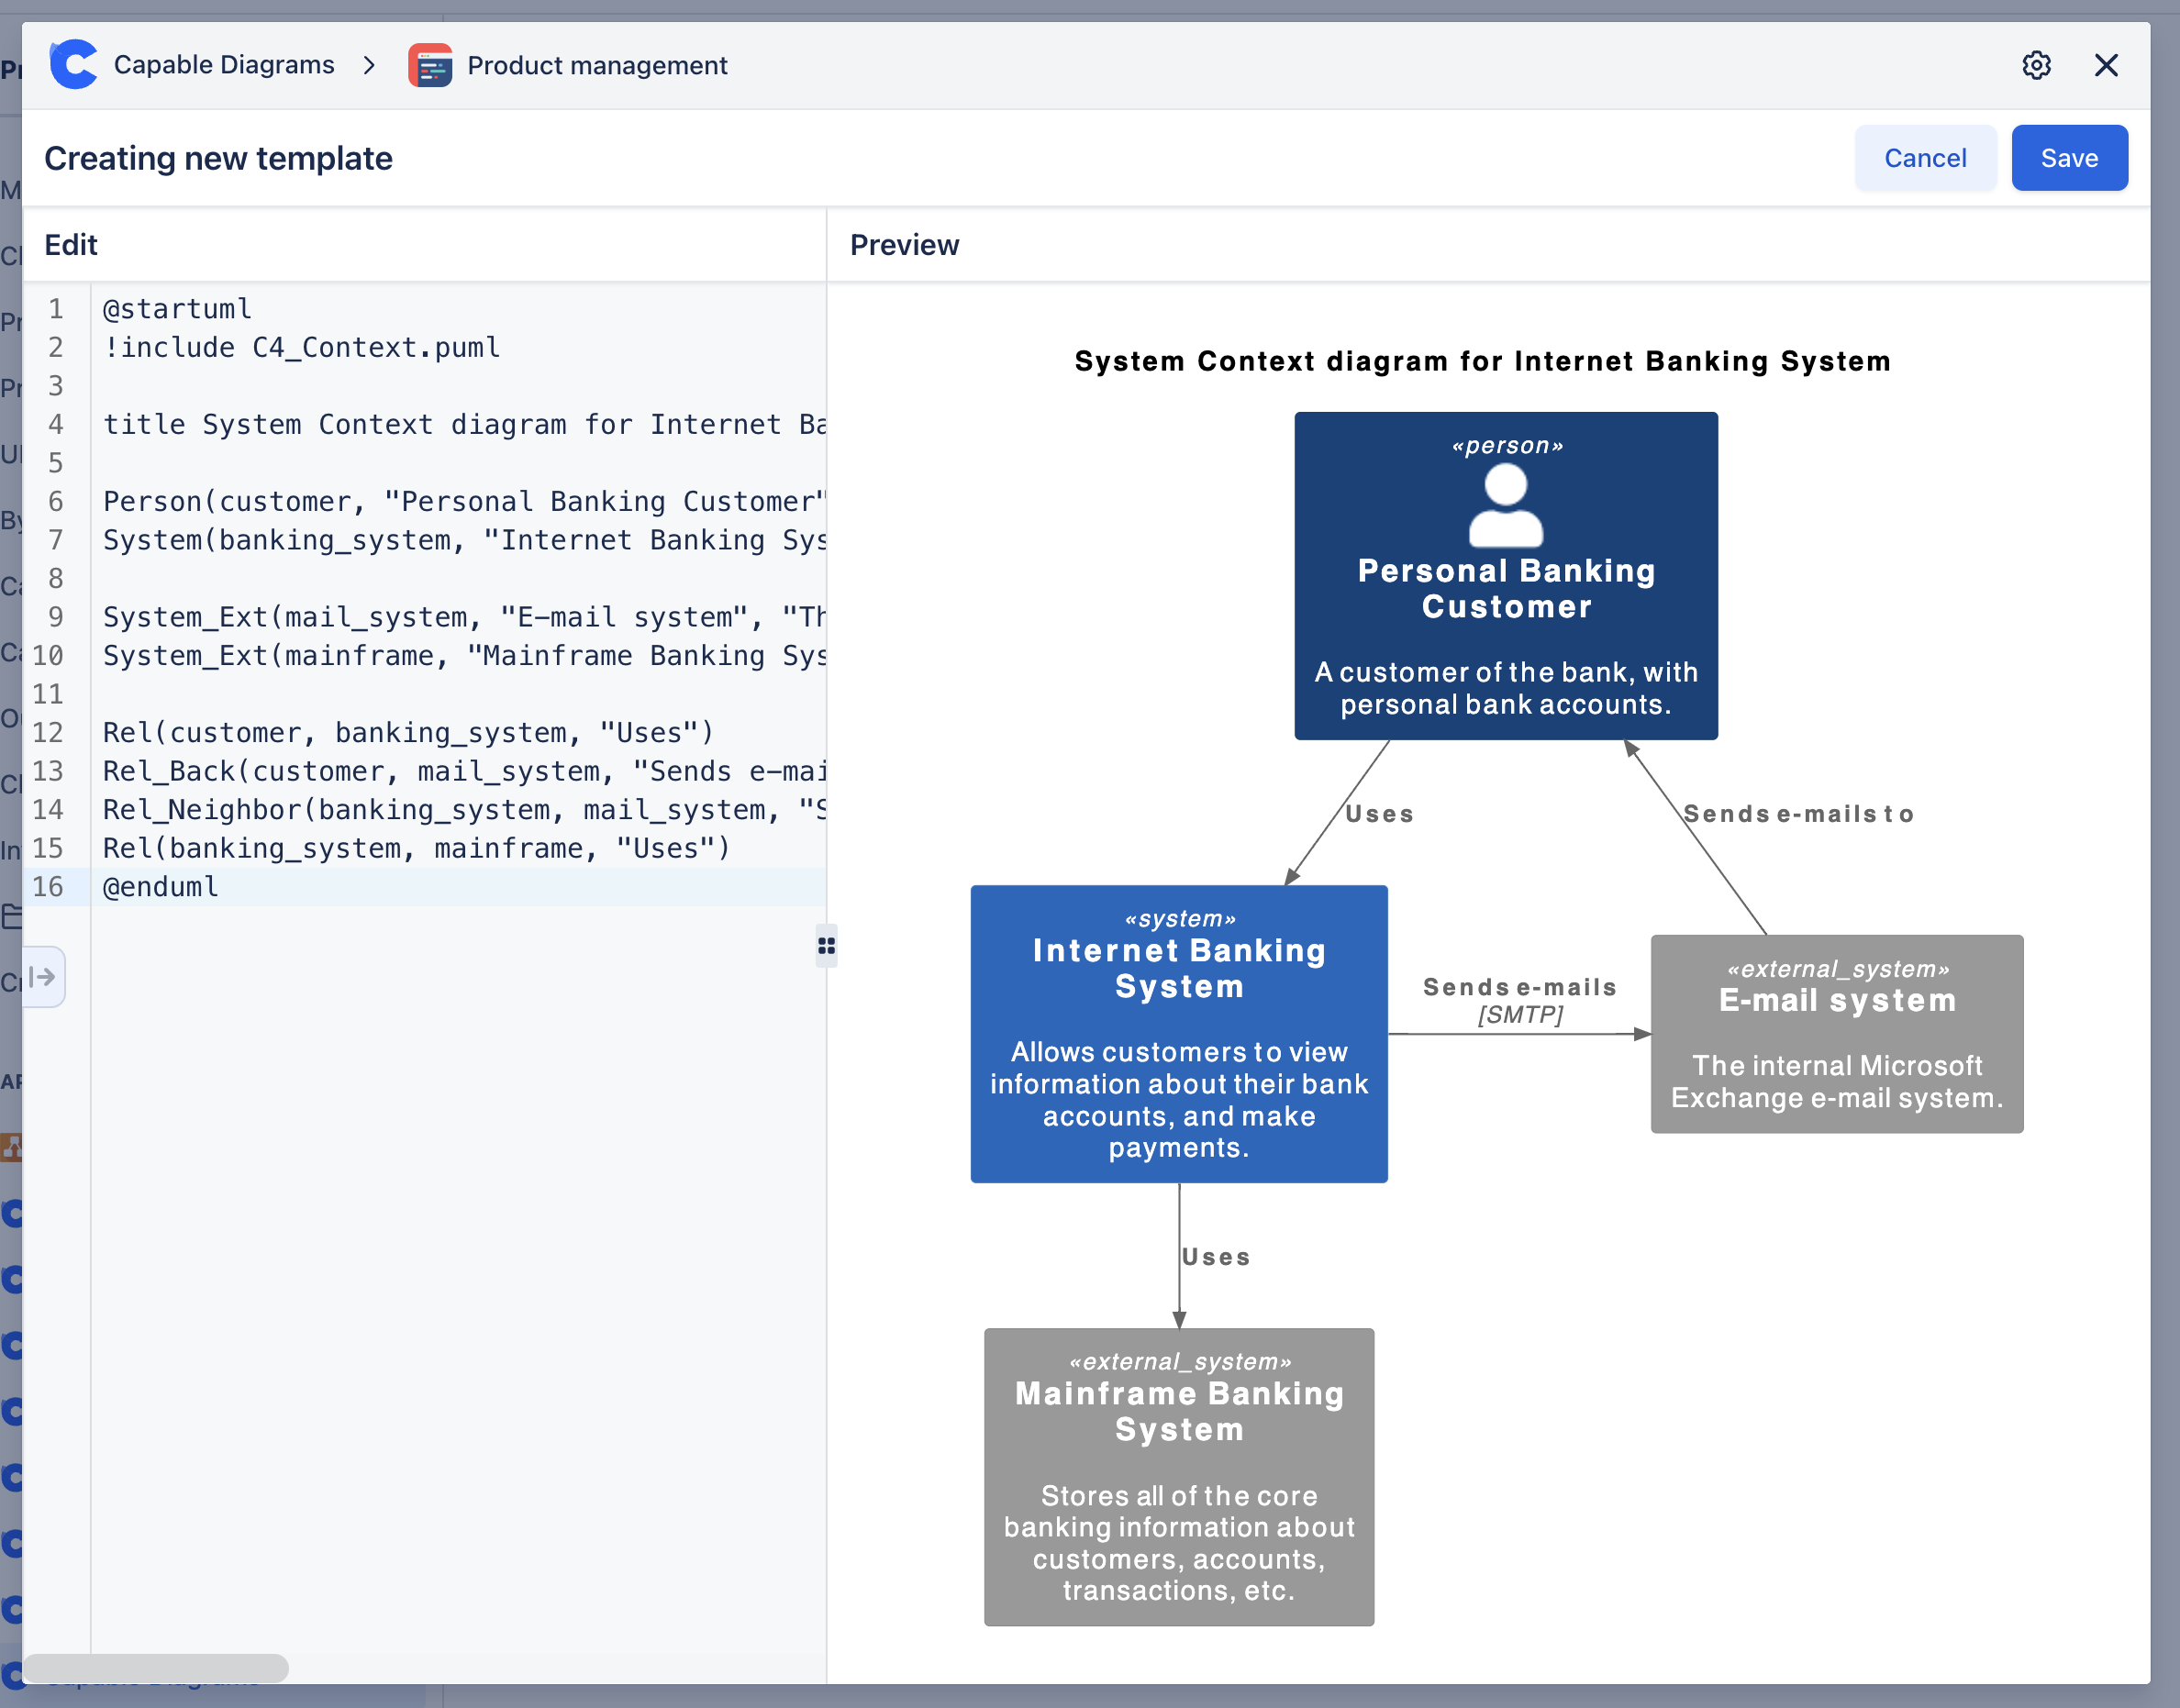Click the breadcrumb chevron separator
This screenshot has height=1708, width=2180.
pyautogui.click(x=369, y=65)
